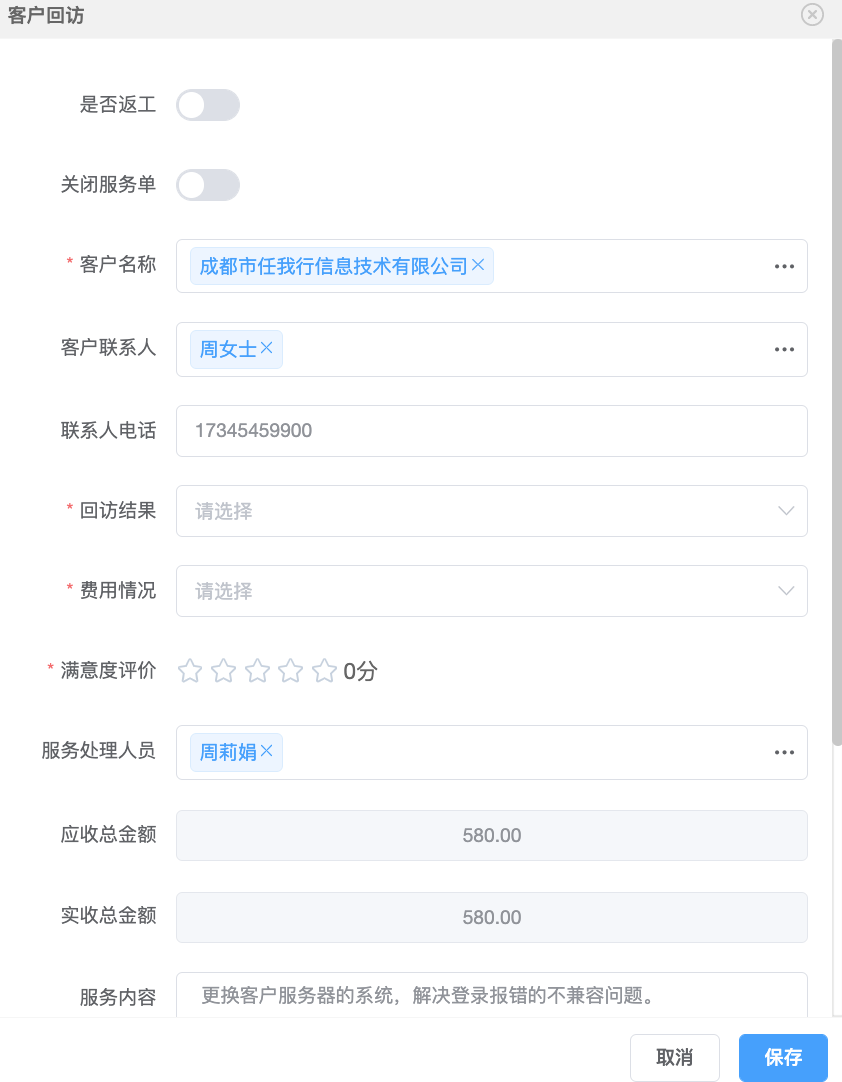Screen dimensions: 842x1082
Task: Click the 取消 button
Action: [674, 1058]
